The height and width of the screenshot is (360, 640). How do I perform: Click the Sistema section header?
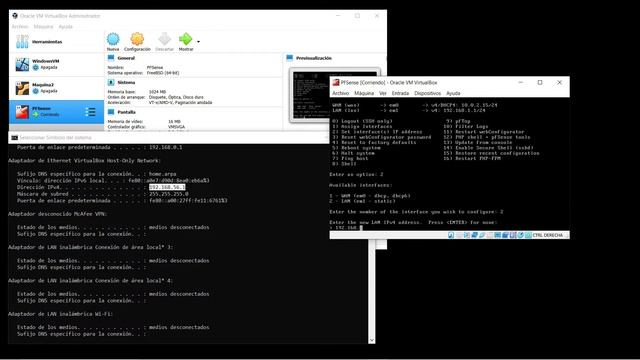tap(126, 82)
